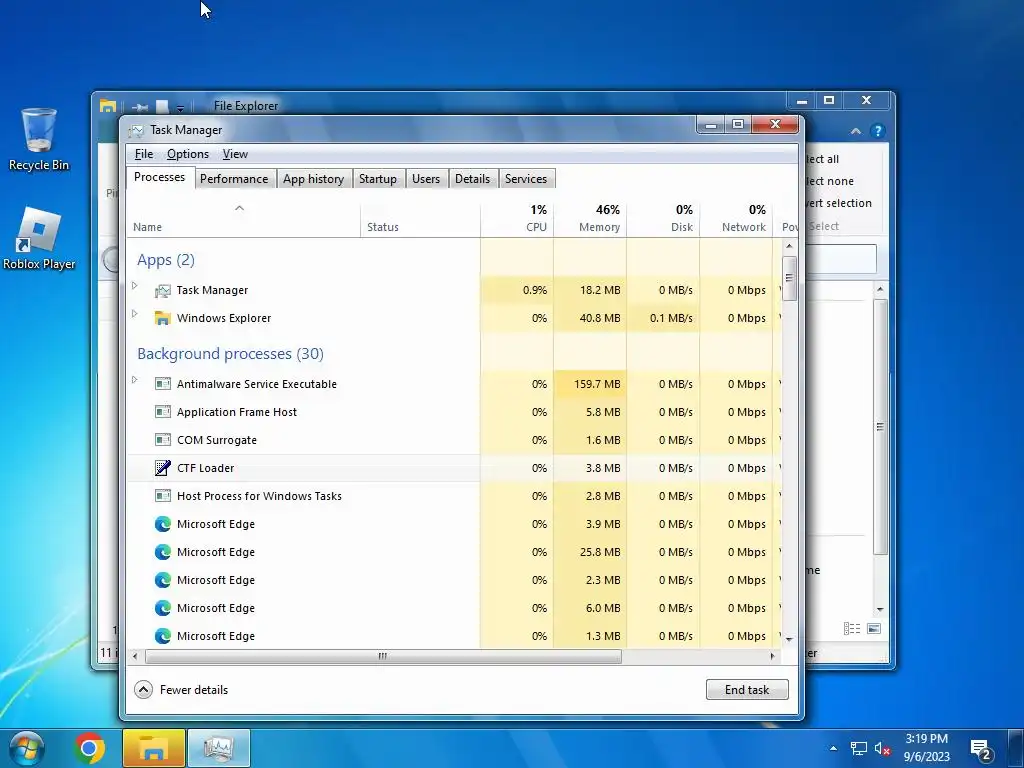The image size is (1024, 768).
Task: Collapse the File Explorer ribbon chevron
Action: pos(856,131)
